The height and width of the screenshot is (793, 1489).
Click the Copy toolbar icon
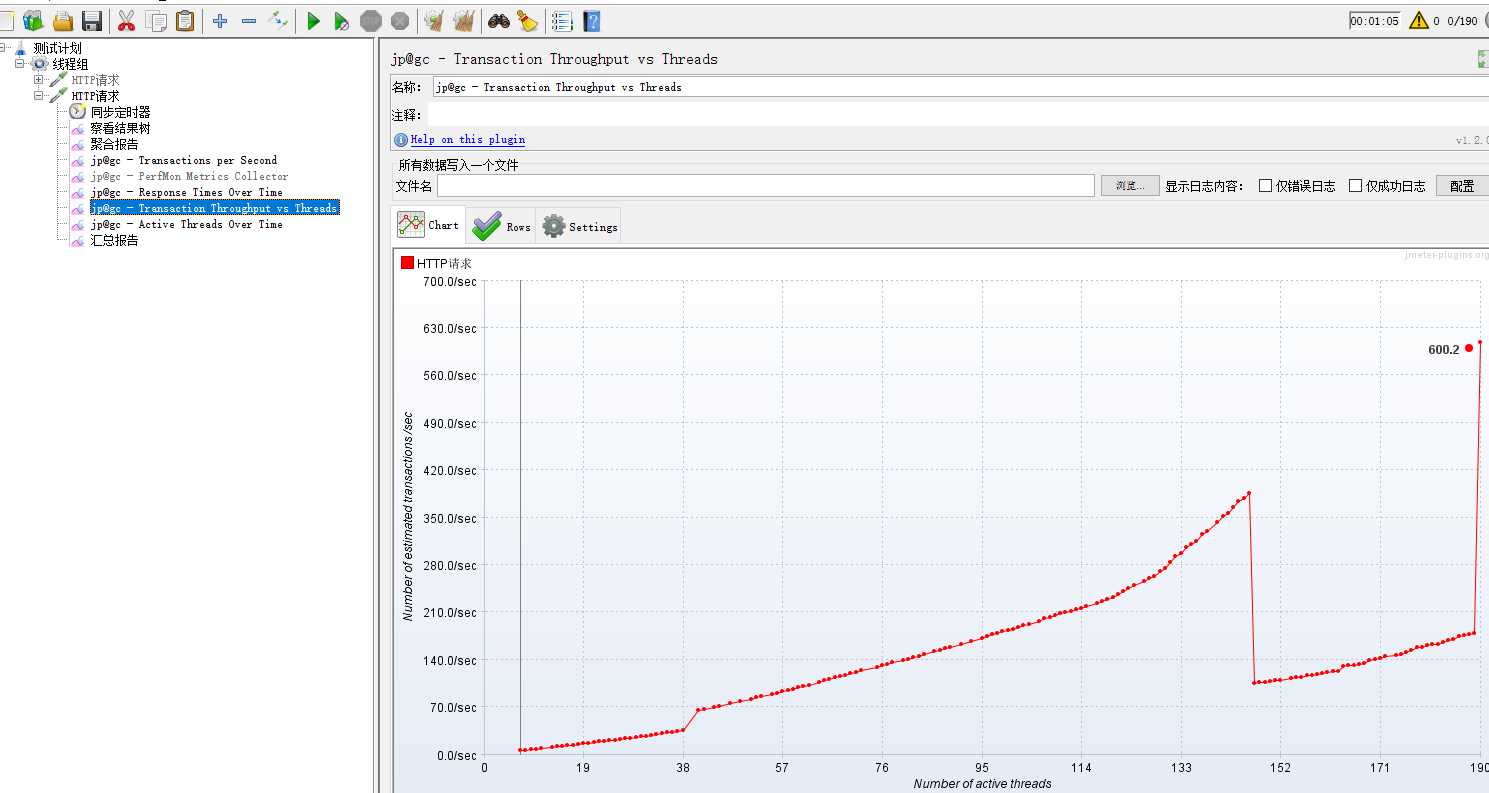(156, 20)
